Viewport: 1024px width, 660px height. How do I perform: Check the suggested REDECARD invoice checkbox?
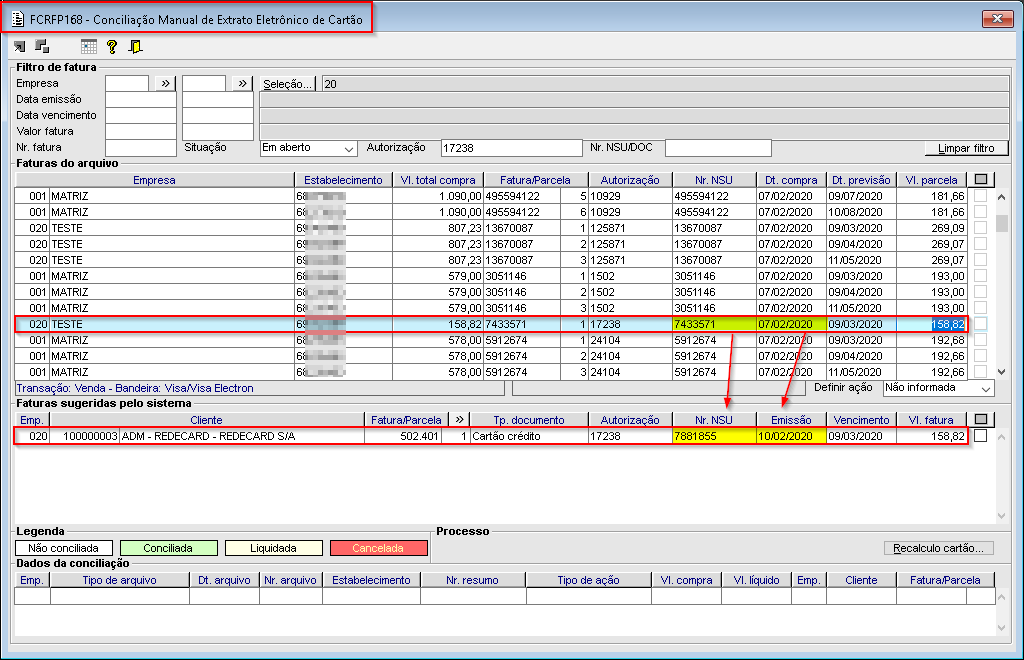click(981, 436)
